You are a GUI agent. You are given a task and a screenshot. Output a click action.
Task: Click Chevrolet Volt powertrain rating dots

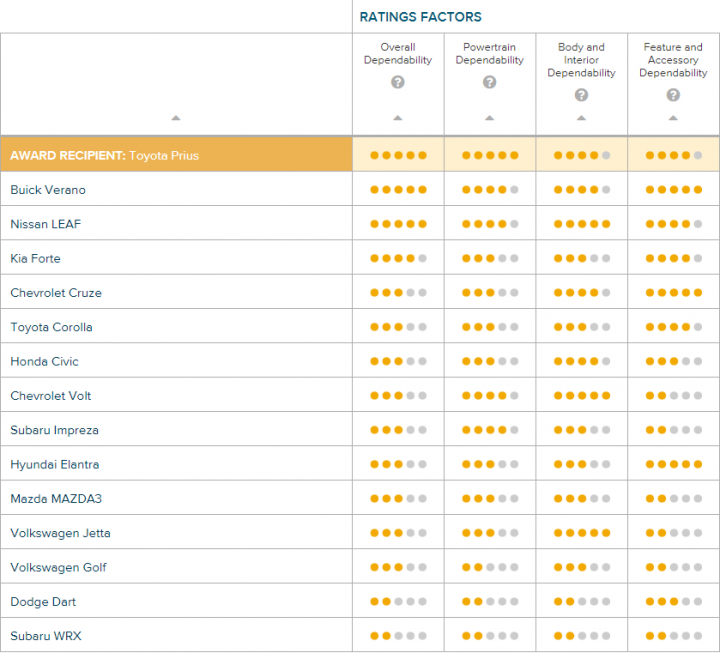click(490, 396)
